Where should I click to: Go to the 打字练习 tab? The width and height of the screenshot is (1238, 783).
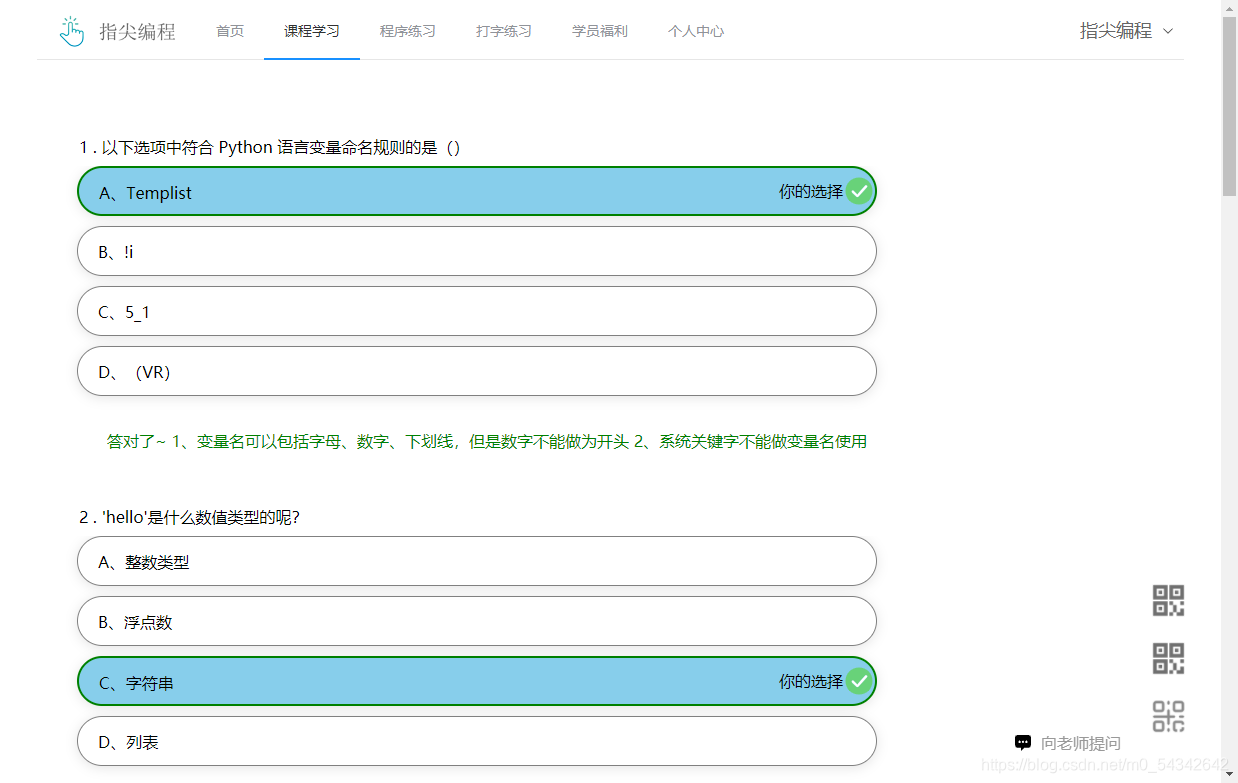click(x=504, y=31)
